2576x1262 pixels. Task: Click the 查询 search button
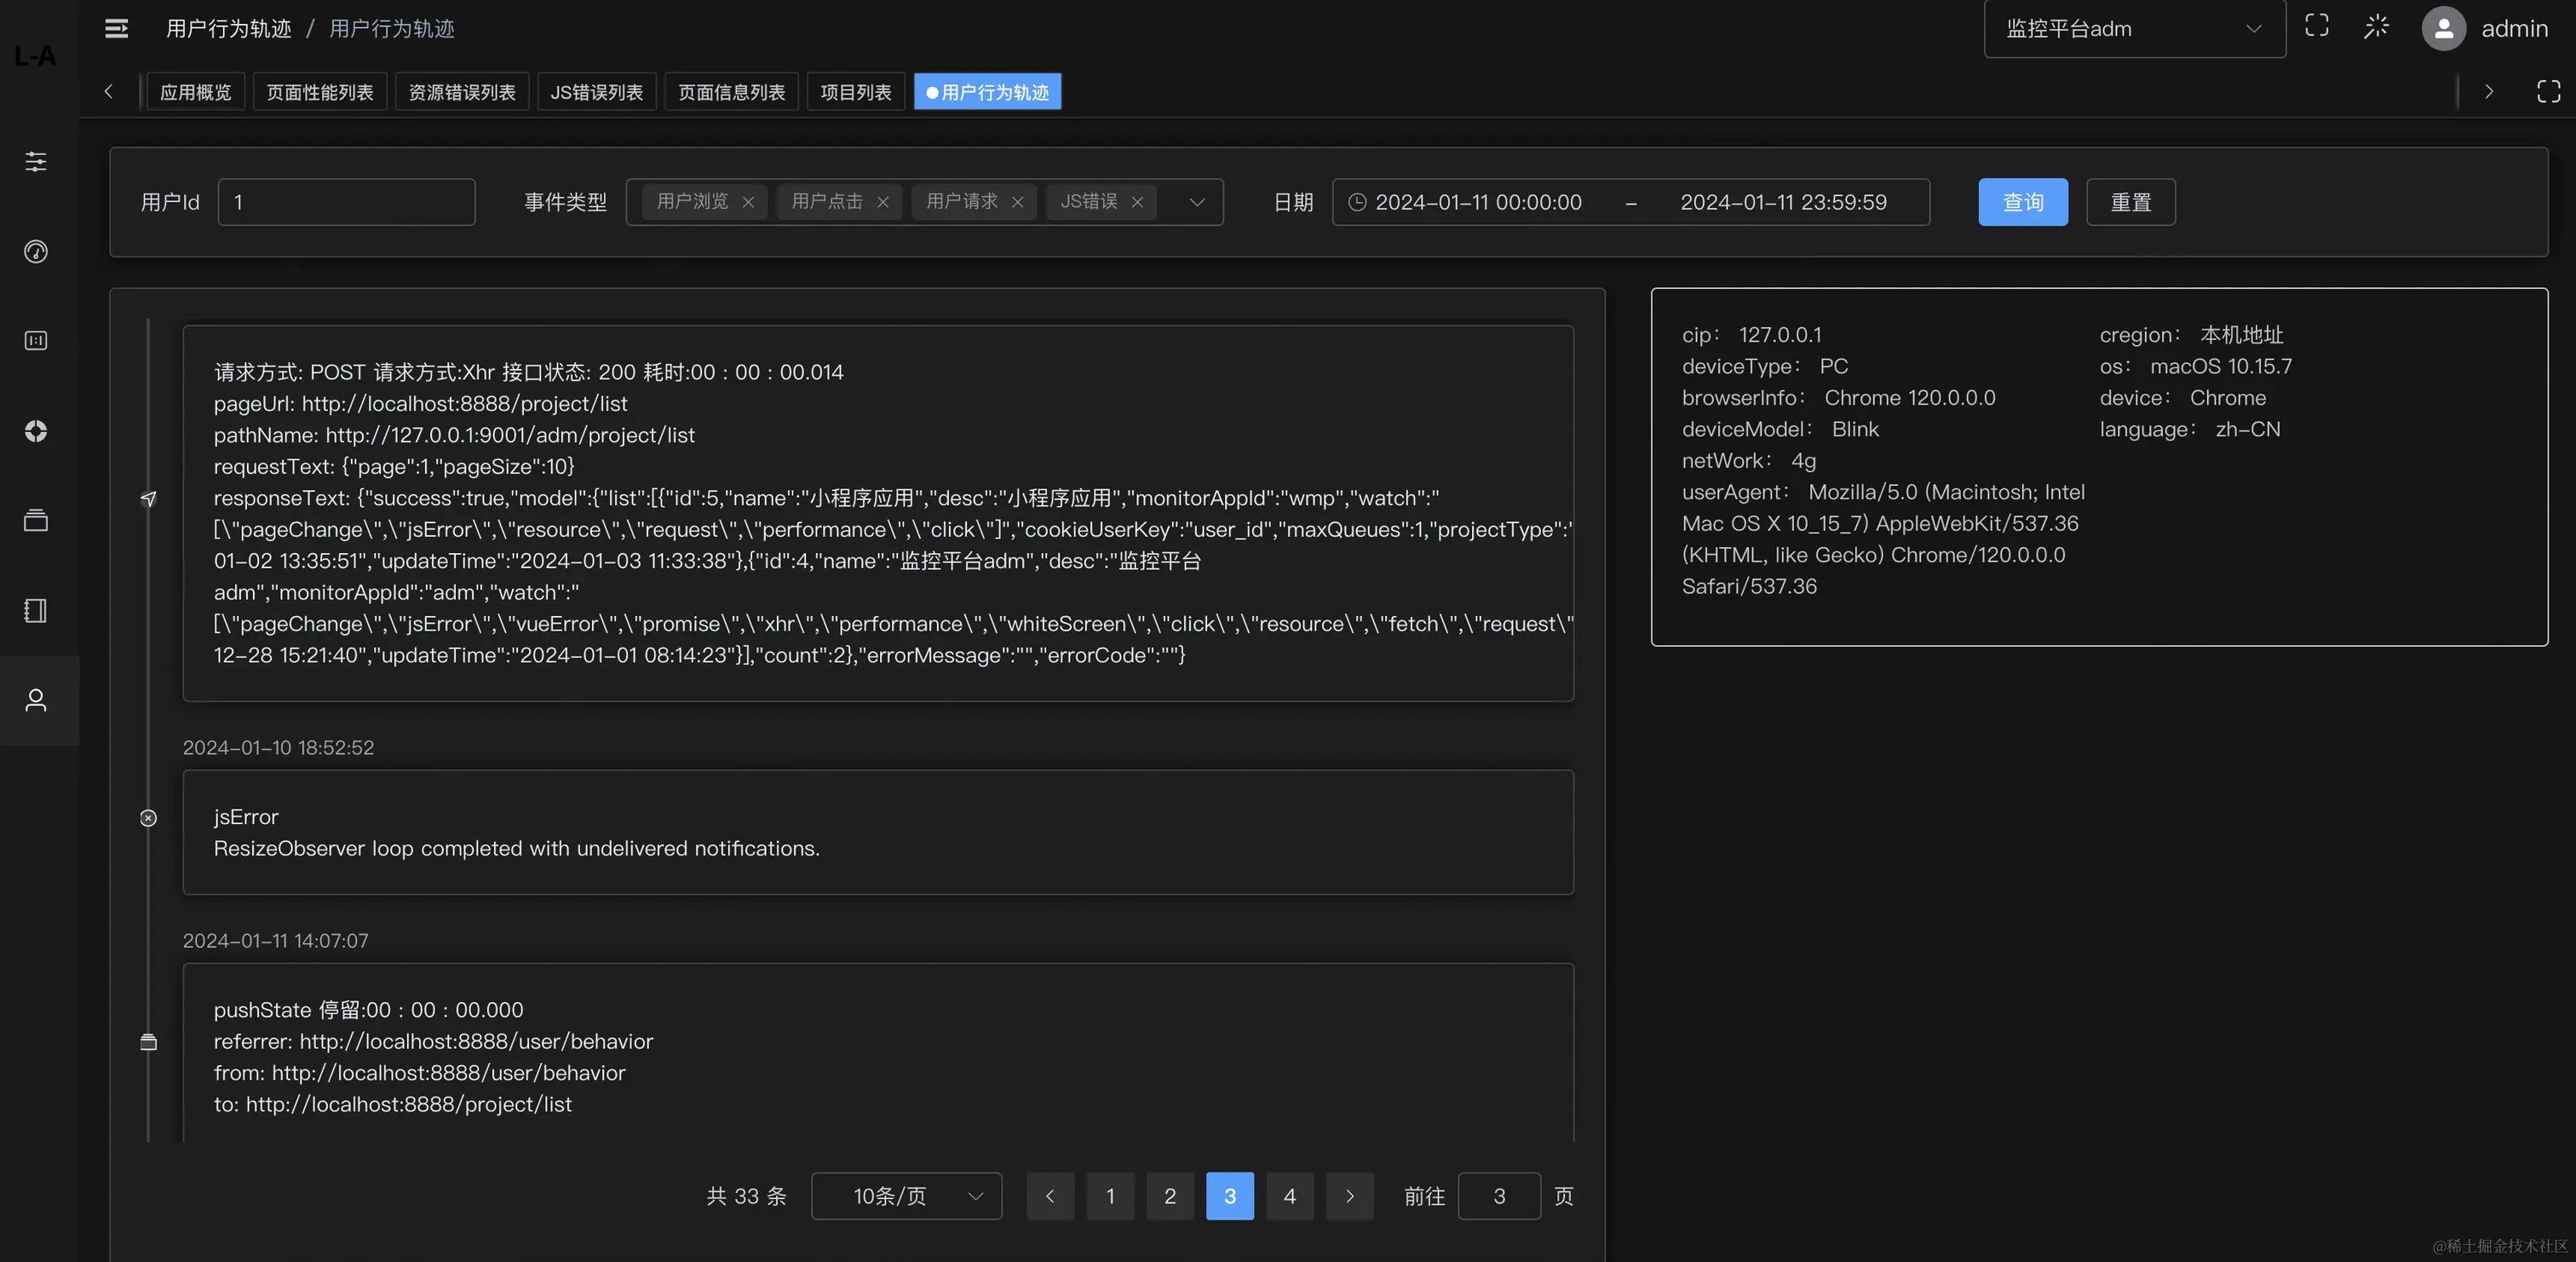2022,202
